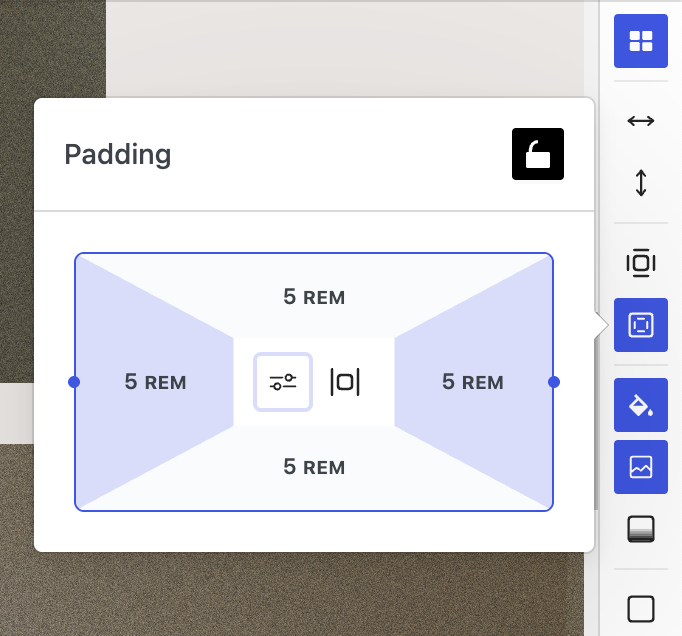Select the horizontal padding link icon
The image size is (682, 636).
tap(345, 382)
